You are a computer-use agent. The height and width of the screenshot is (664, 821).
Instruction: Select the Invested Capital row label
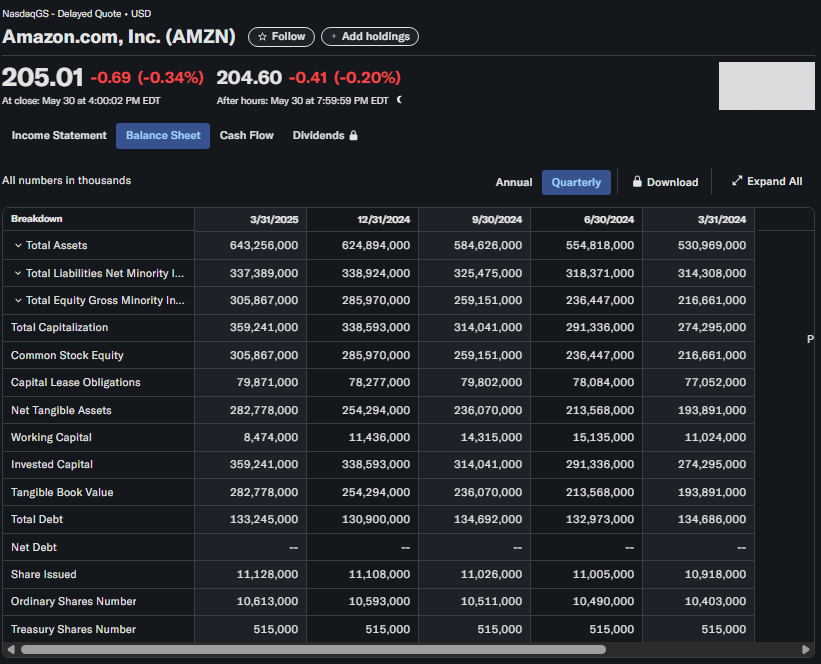click(52, 464)
